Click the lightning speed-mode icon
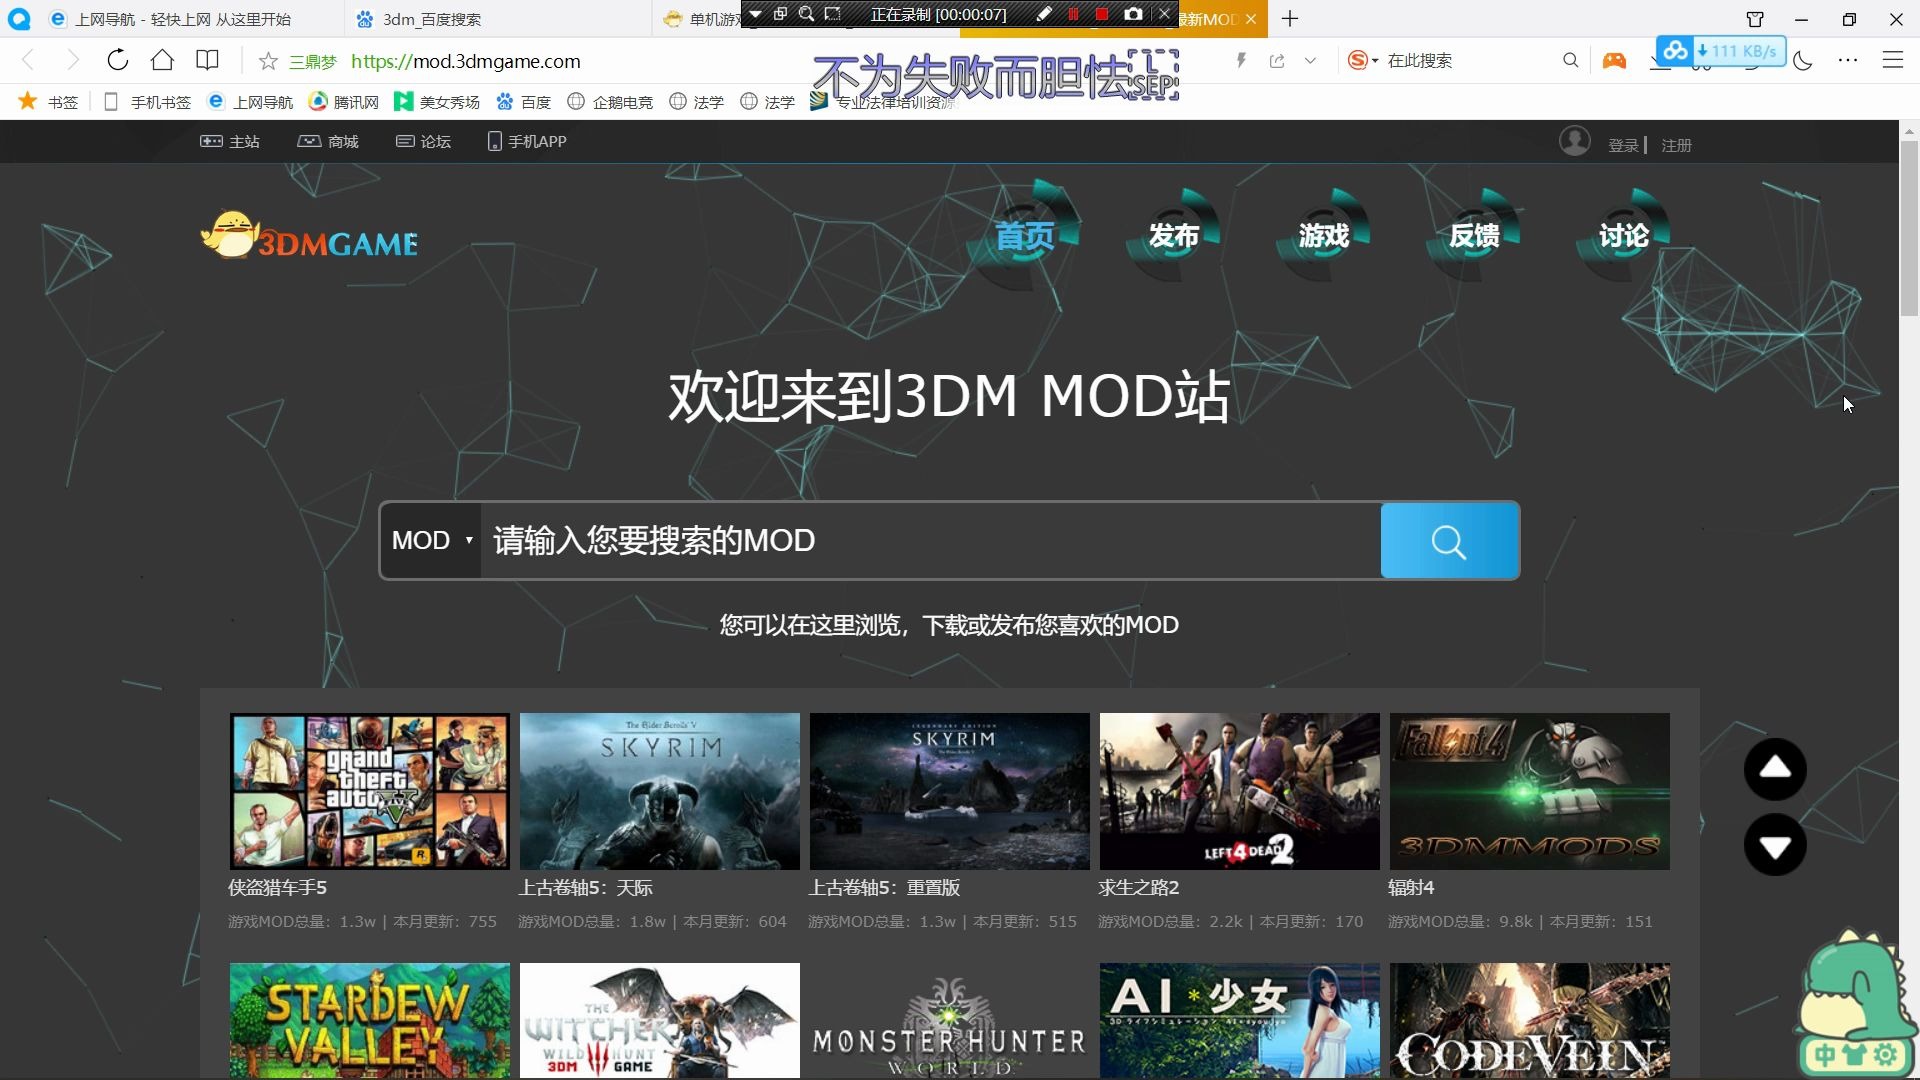 1241,60
